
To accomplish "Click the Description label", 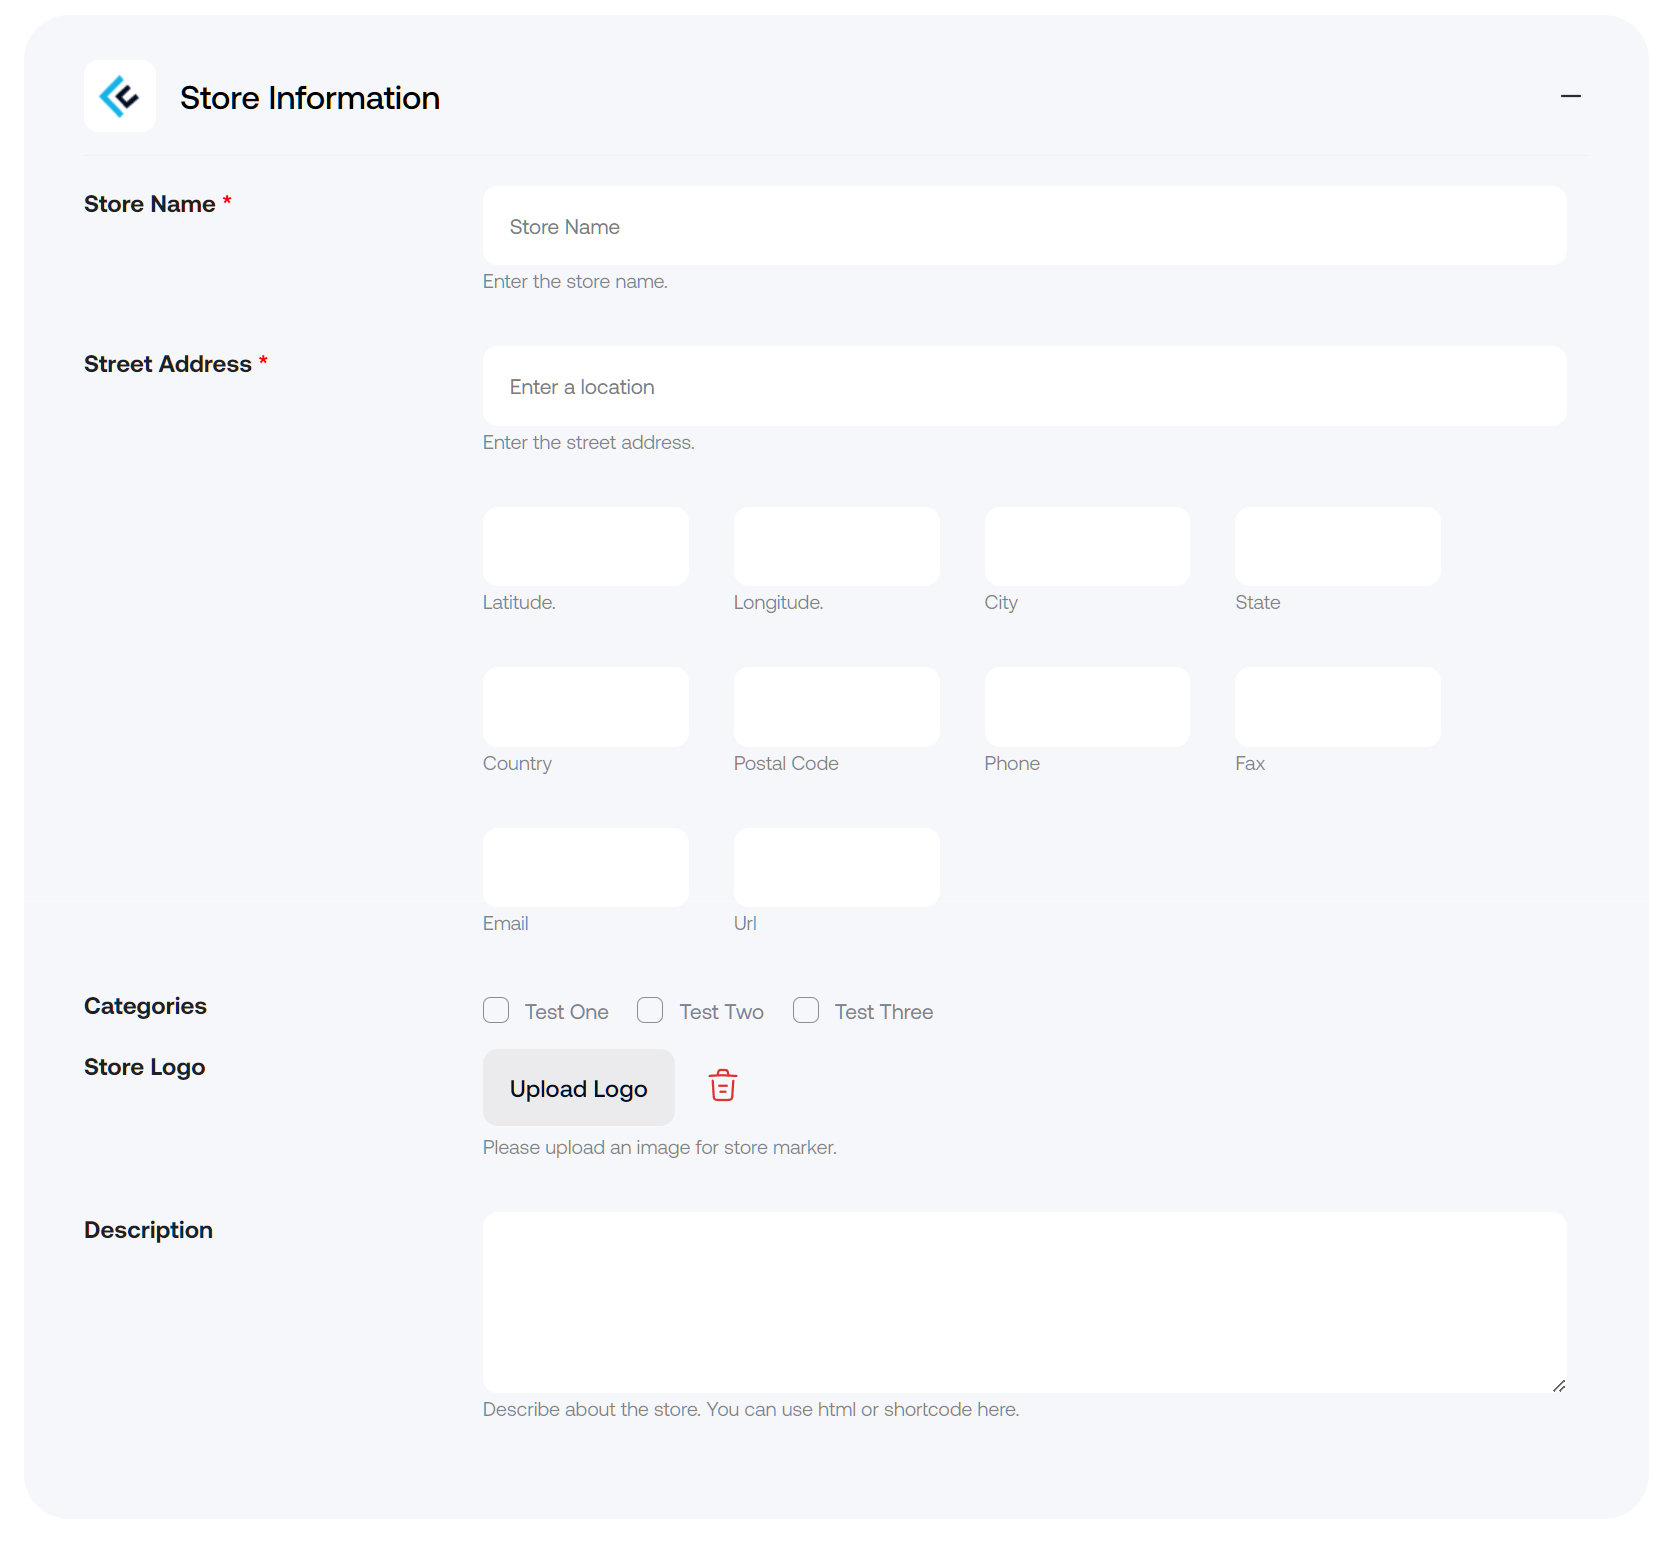I will pyautogui.click(x=148, y=1230).
